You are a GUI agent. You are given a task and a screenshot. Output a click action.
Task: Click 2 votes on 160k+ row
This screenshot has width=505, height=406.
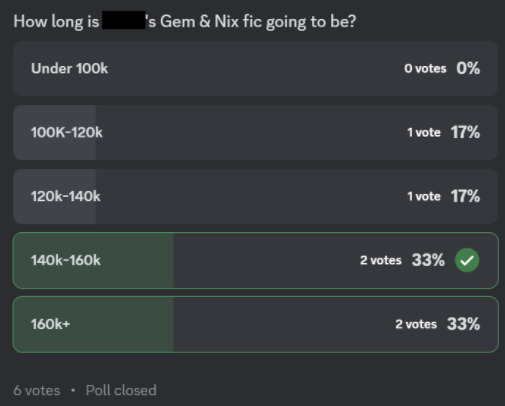416,324
